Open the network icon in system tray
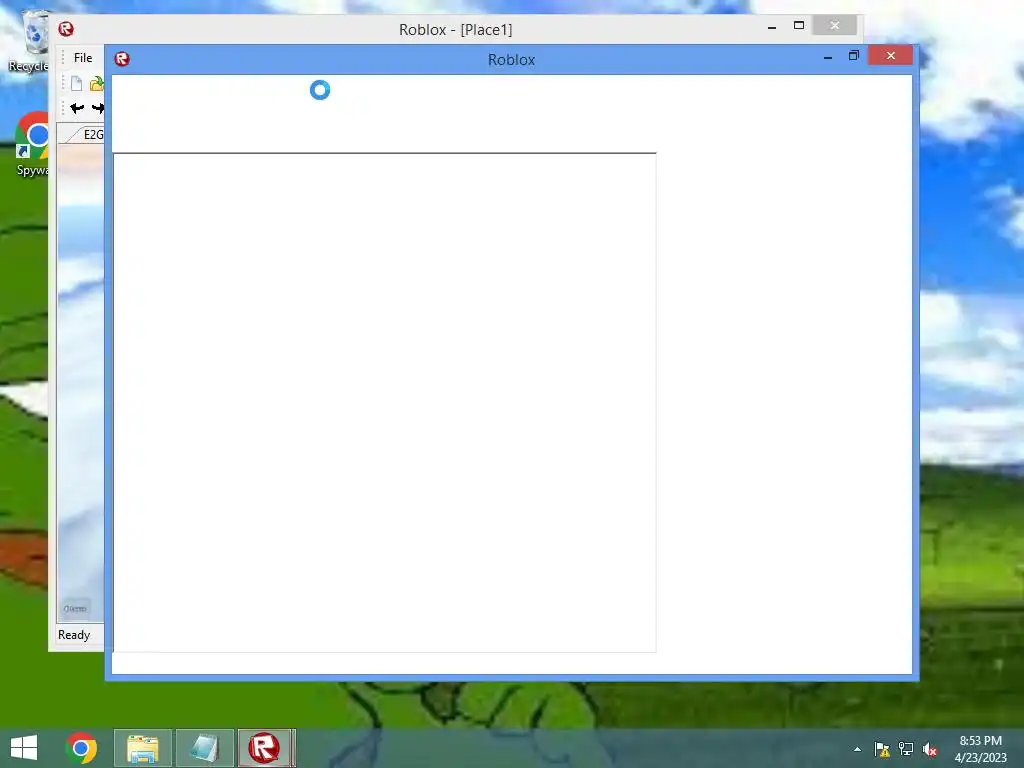This screenshot has width=1024, height=768. 906,749
